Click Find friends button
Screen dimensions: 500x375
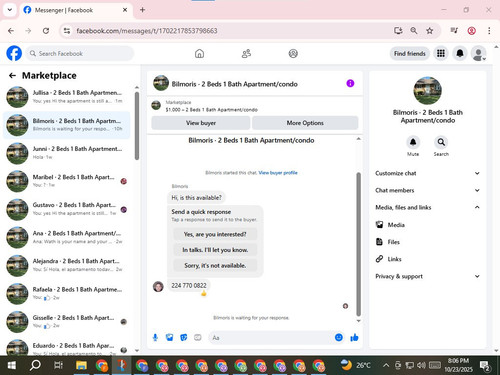(x=410, y=53)
